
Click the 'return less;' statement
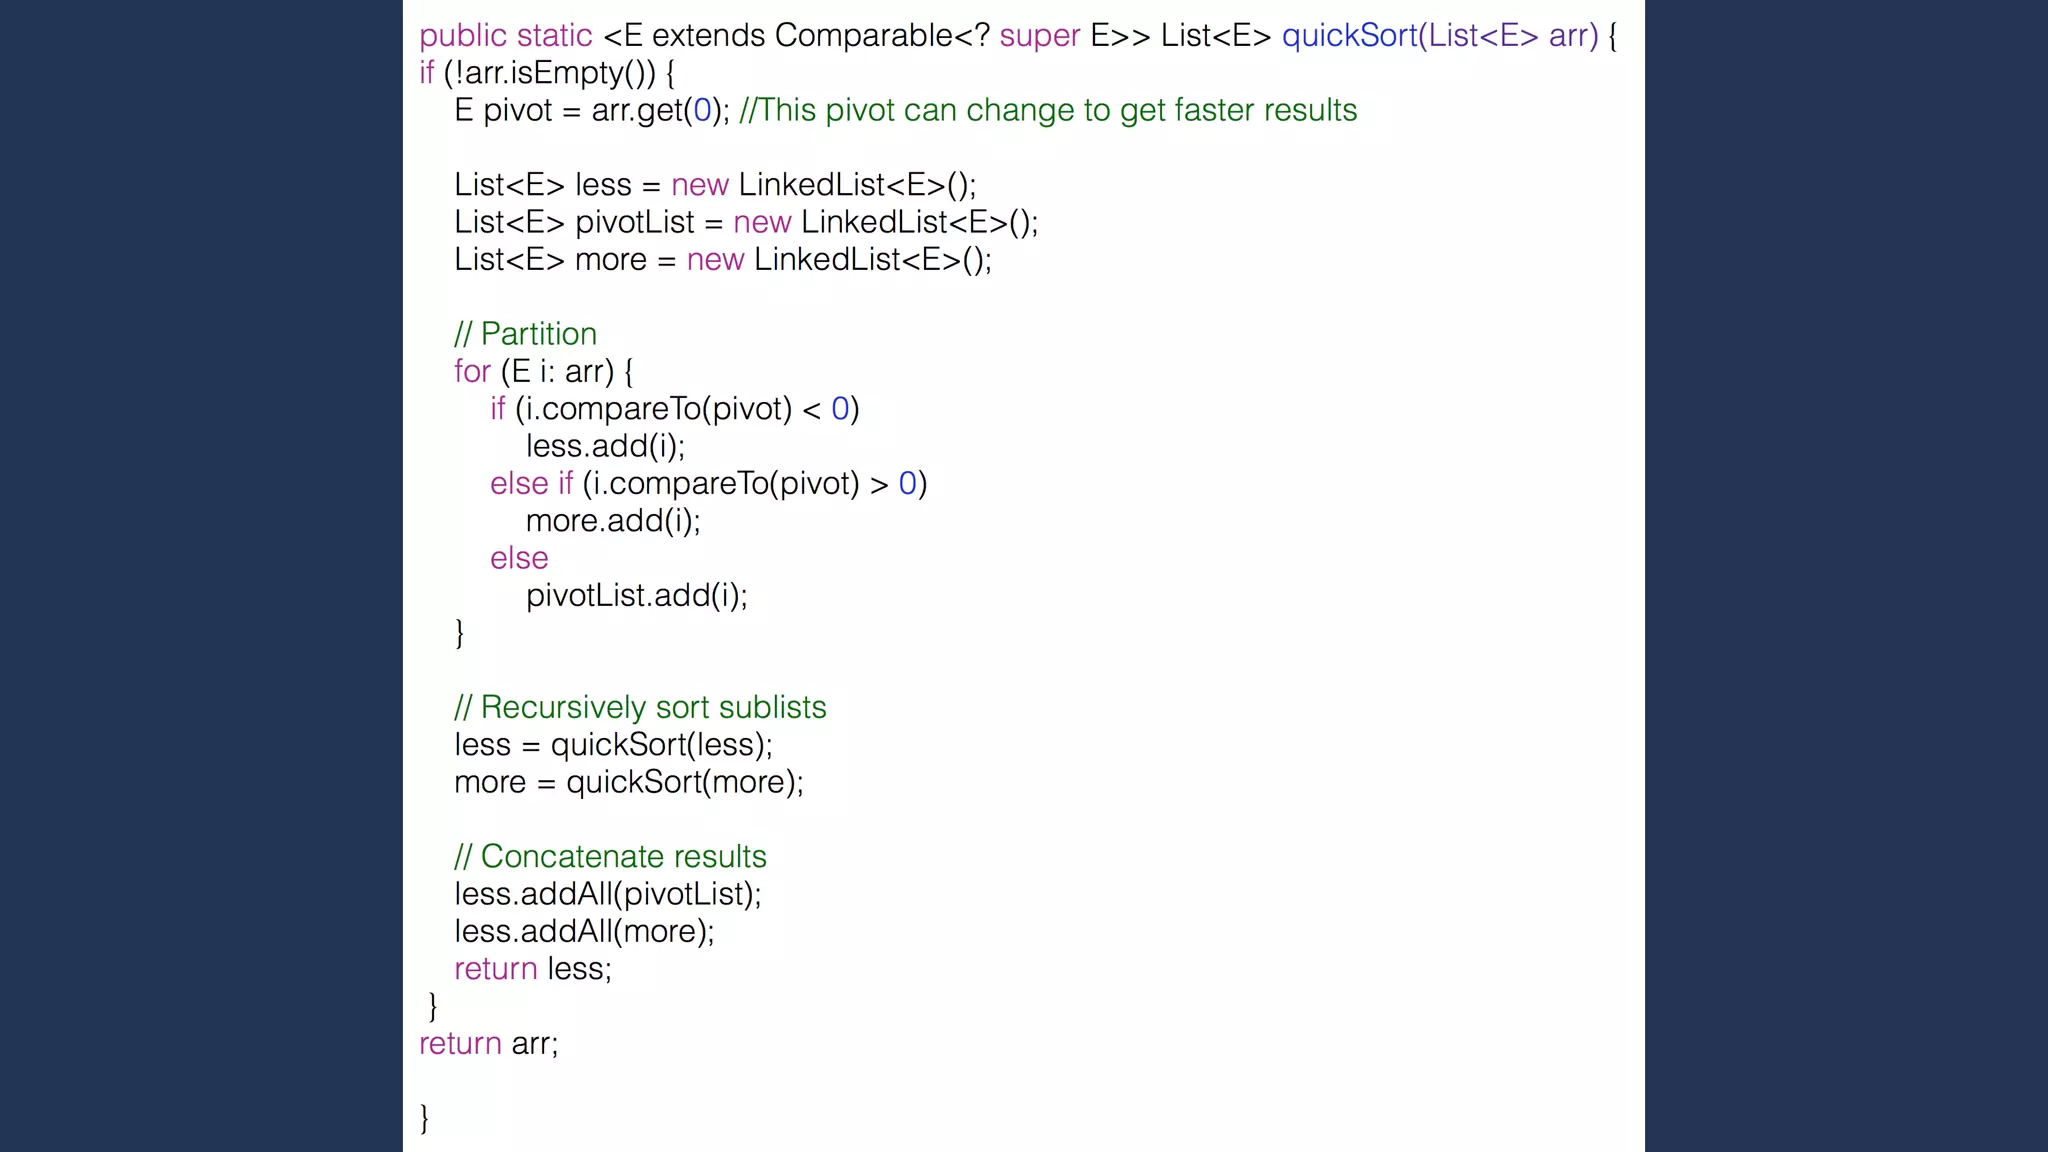click(532, 969)
